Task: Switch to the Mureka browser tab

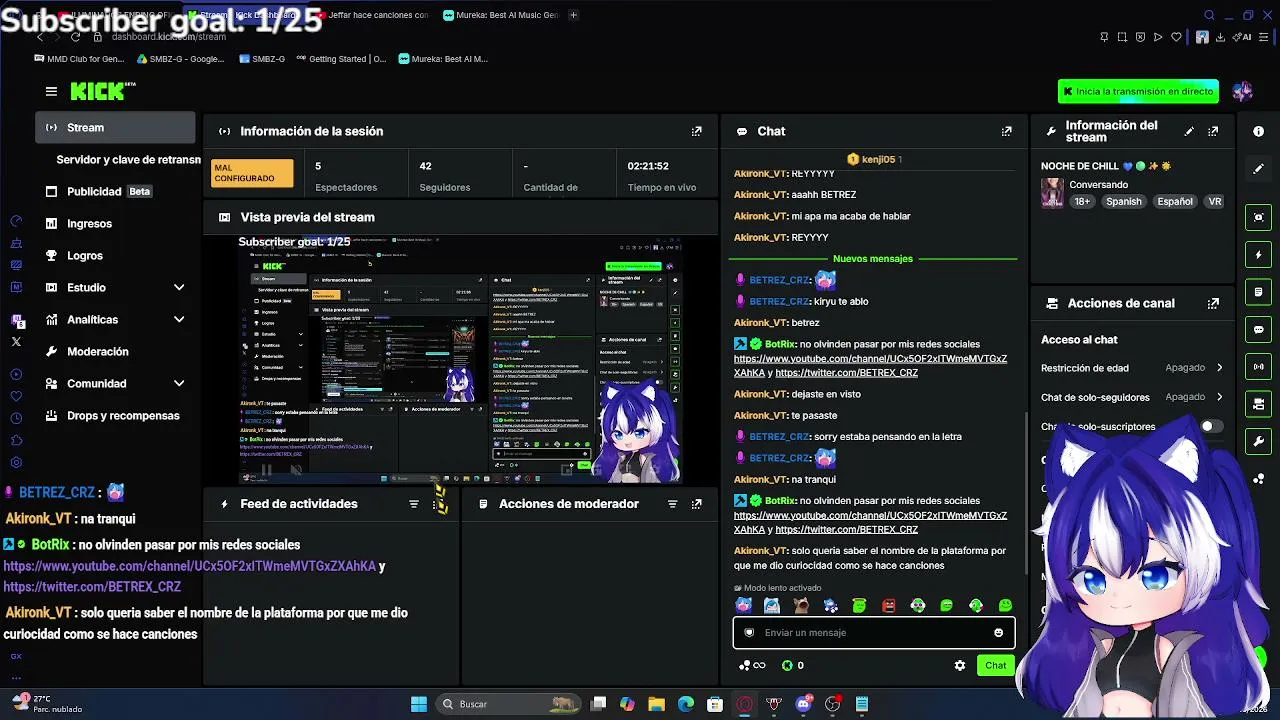Action: [x=500, y=15]
